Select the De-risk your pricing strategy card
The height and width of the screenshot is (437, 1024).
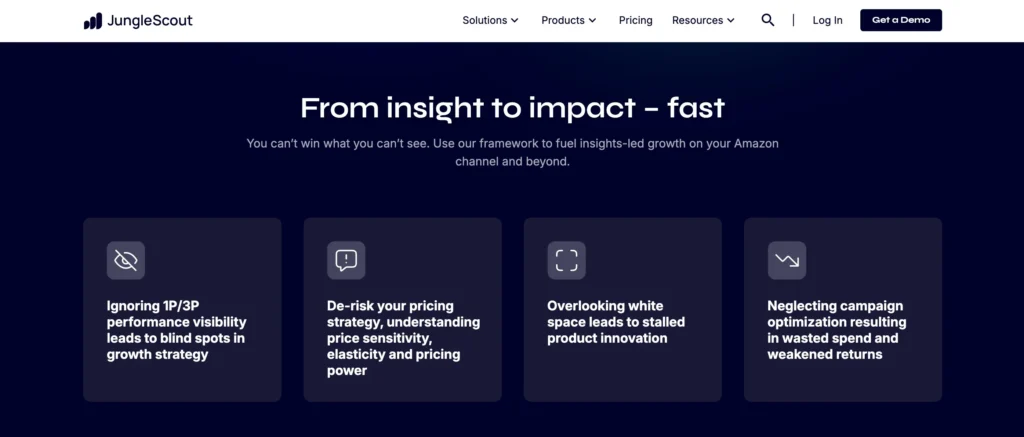tap(402, 338)
